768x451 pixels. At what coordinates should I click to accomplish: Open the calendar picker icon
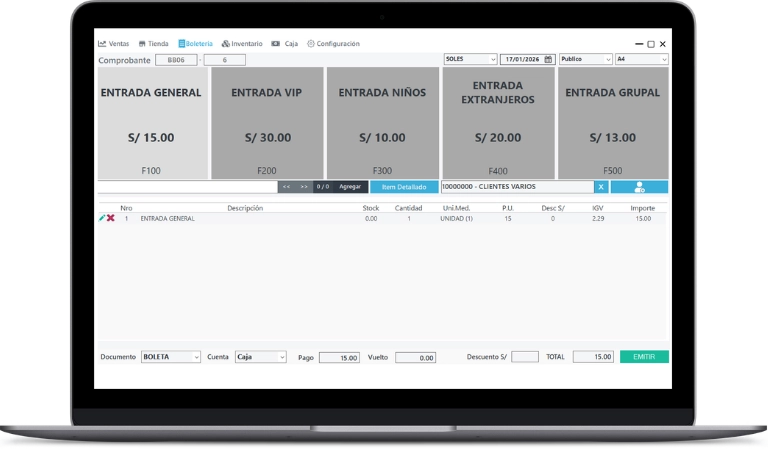tap(548, 59)
